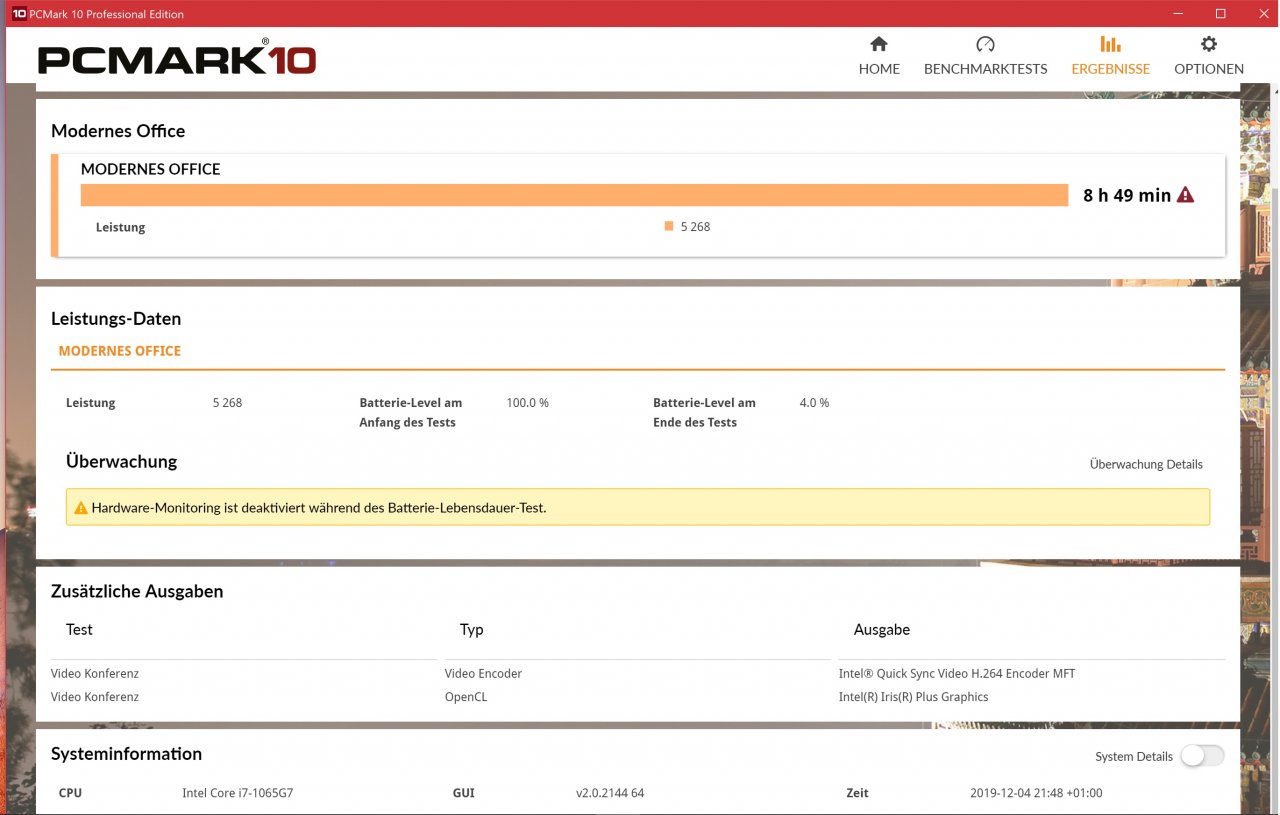The height and width of the screenshot is (815, 1280).
Task: Click Intel(R) Iris(R) Plus Graphics entry
Action: tap(913, 697)
